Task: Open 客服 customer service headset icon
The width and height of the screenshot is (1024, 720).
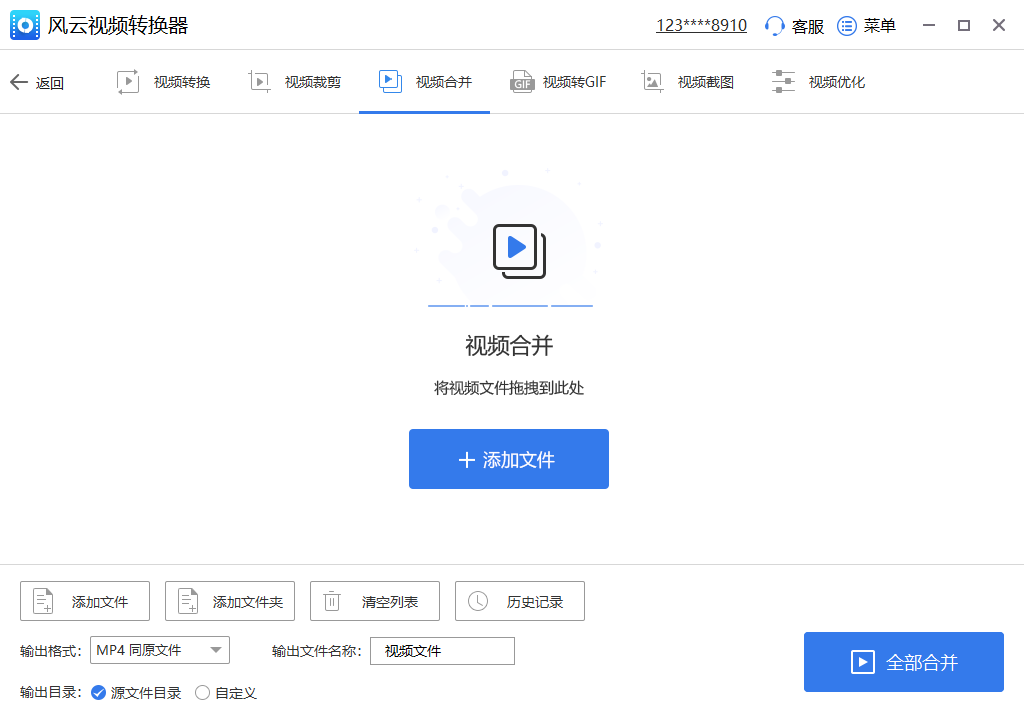Action: (774, 25)
